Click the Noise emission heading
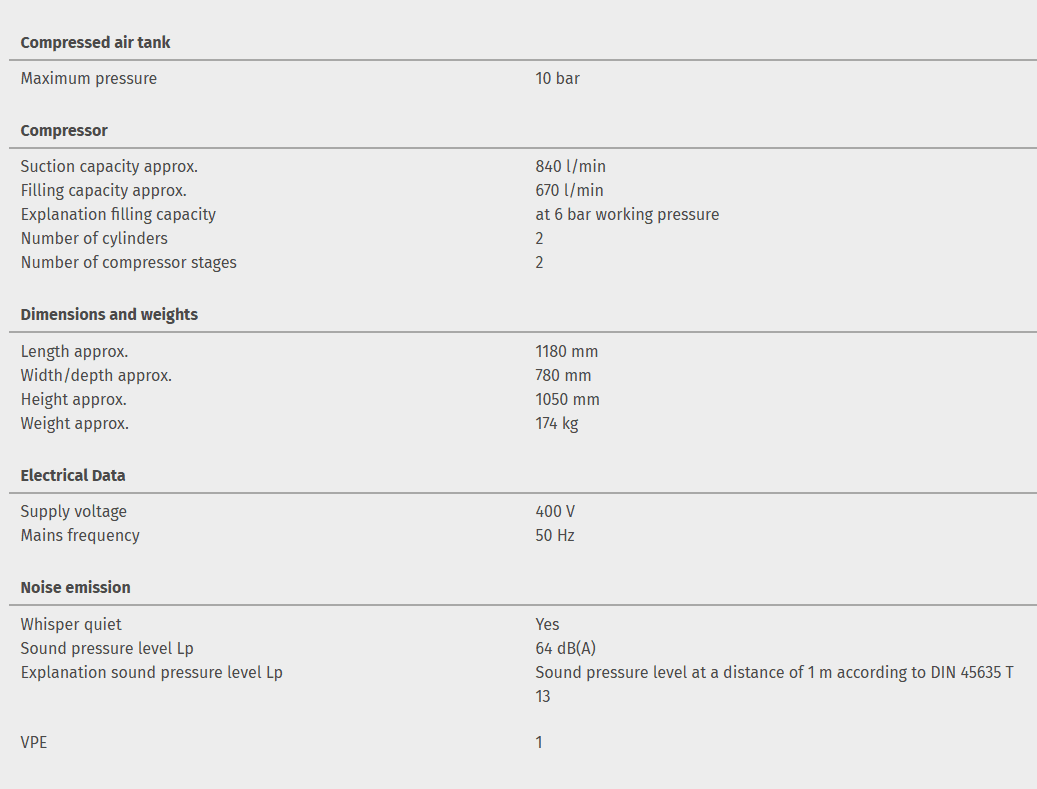This screenshot has height=789, width=1037. (x=75, y=587)
